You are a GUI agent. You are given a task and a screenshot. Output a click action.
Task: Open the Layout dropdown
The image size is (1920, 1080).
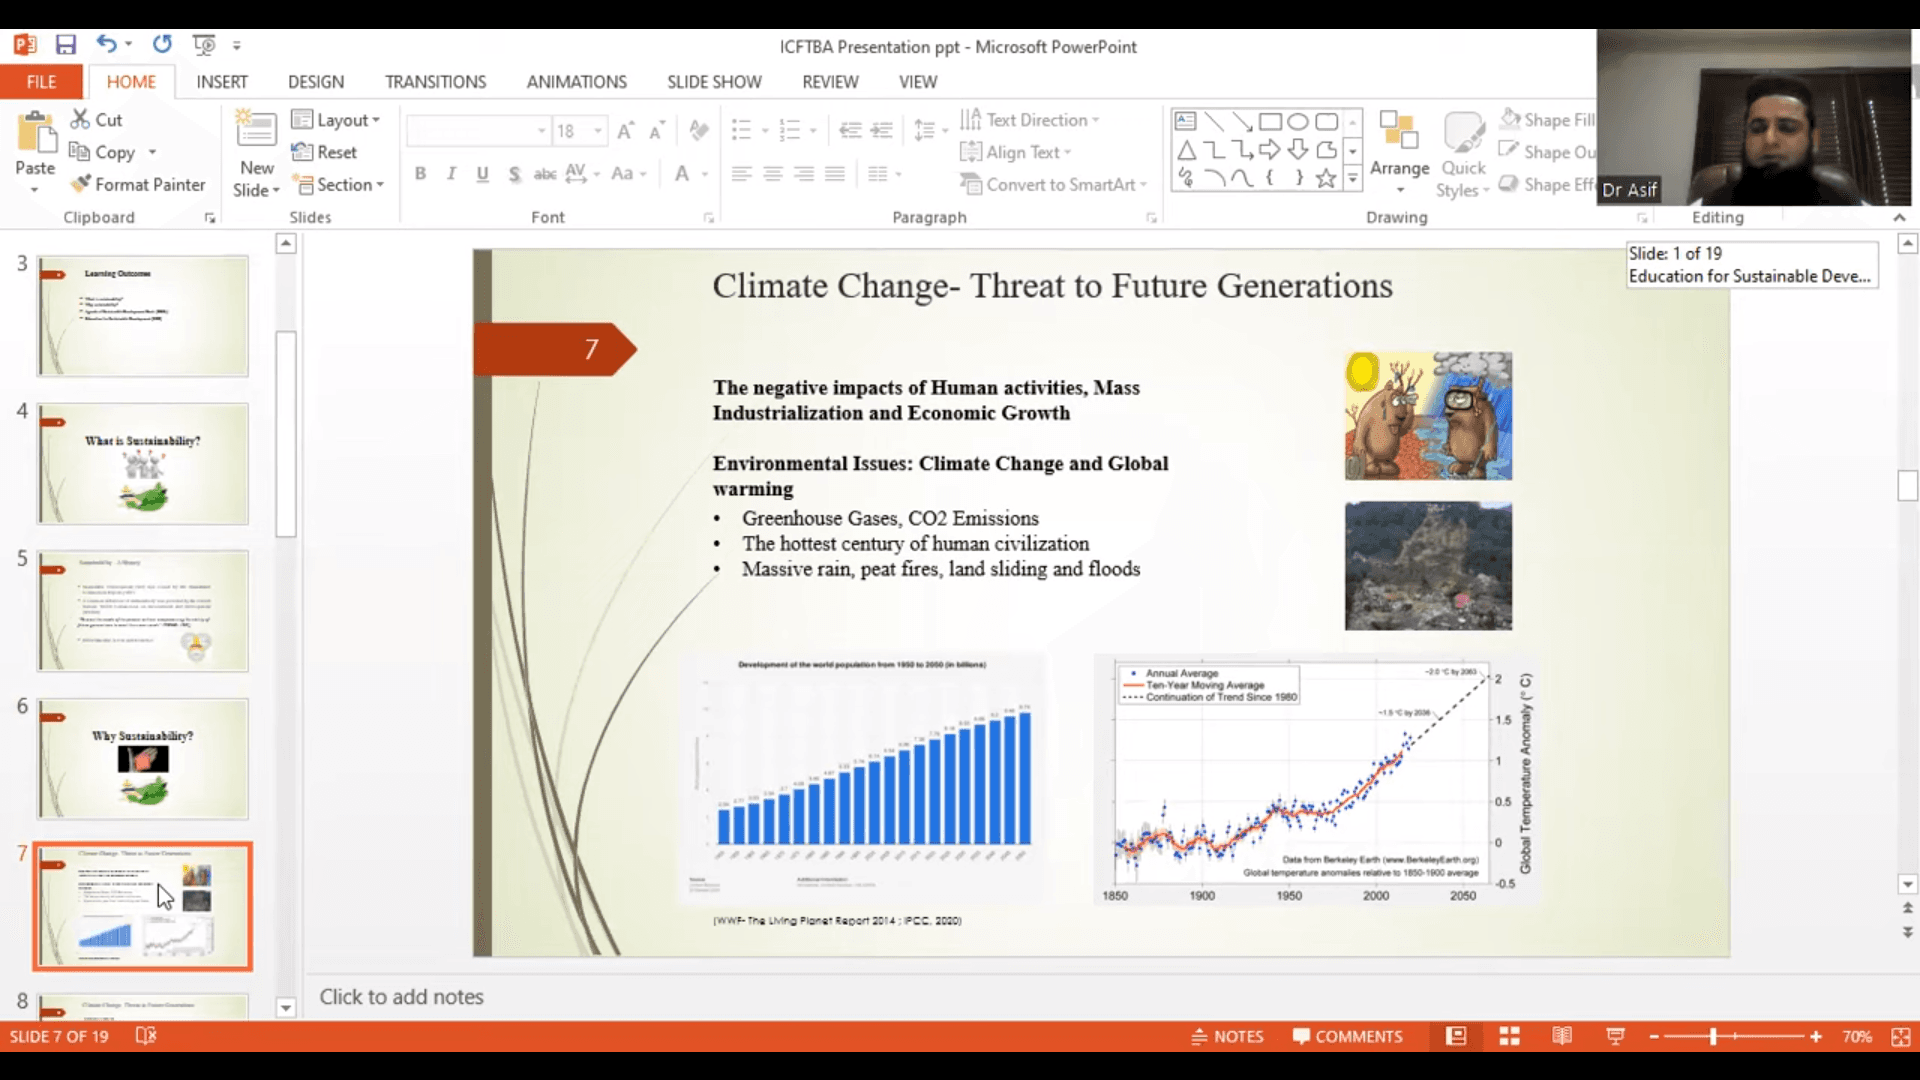point(336,120)
